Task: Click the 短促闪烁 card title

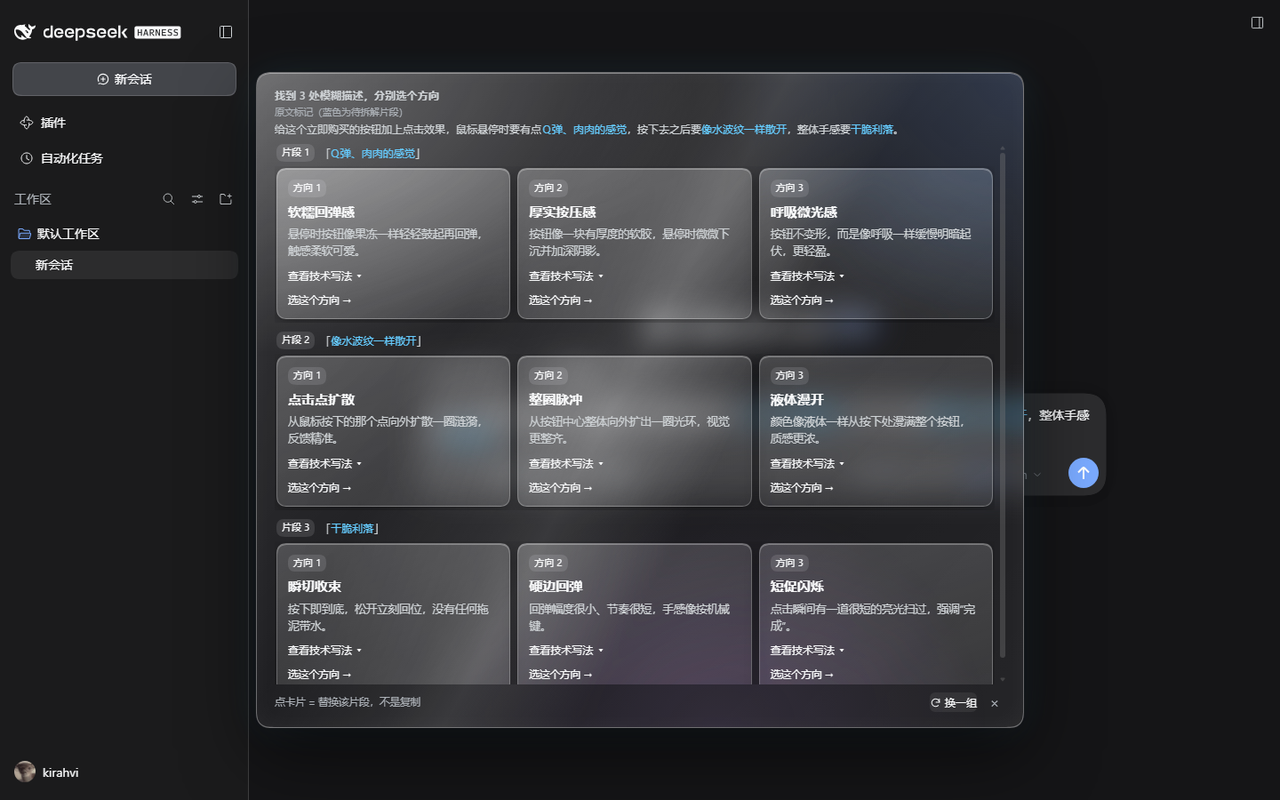Action: coord(797,587)
